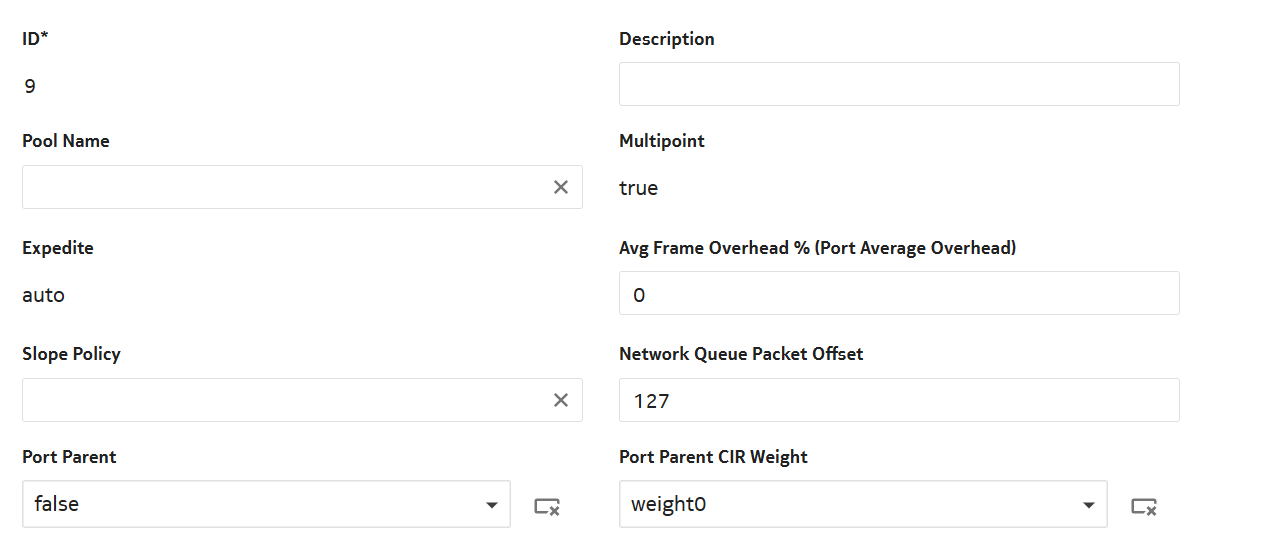
Task: Focus the Description text field
Action: click(x=898, y=84)
